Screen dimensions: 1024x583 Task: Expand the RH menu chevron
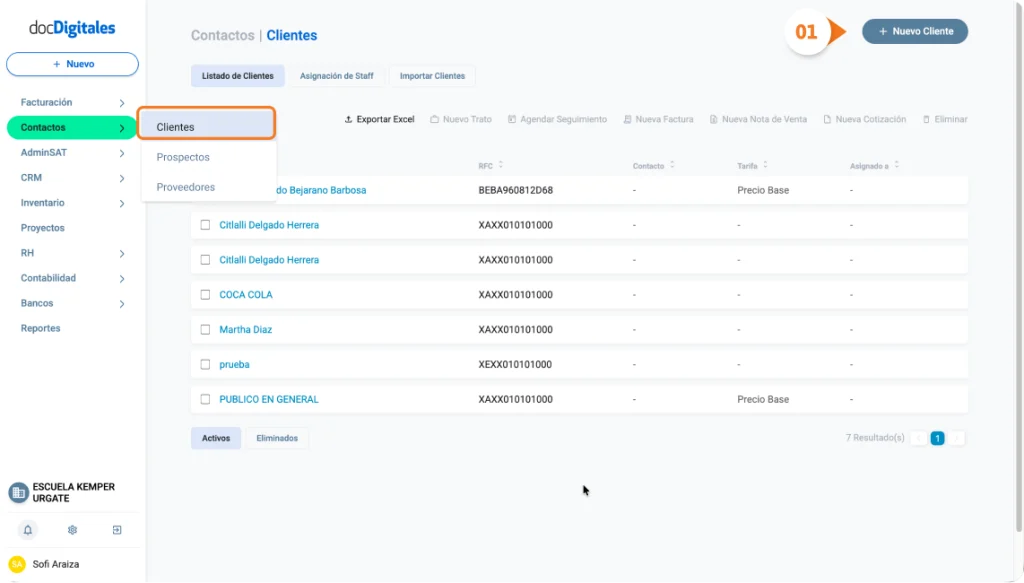pyautogui.click(x=121, y=253)
